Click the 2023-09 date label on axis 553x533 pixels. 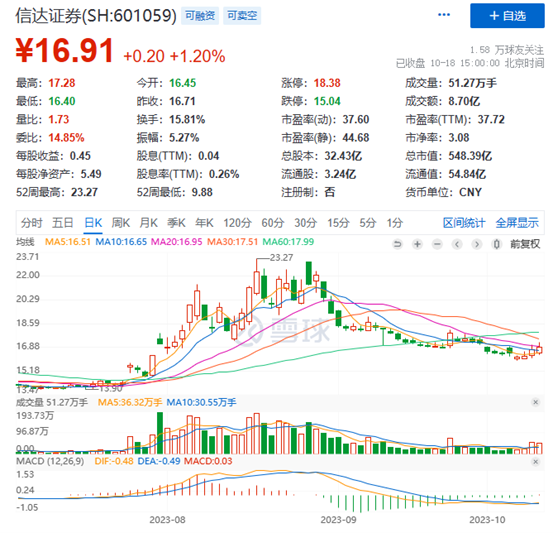click(x=339, y=520)
